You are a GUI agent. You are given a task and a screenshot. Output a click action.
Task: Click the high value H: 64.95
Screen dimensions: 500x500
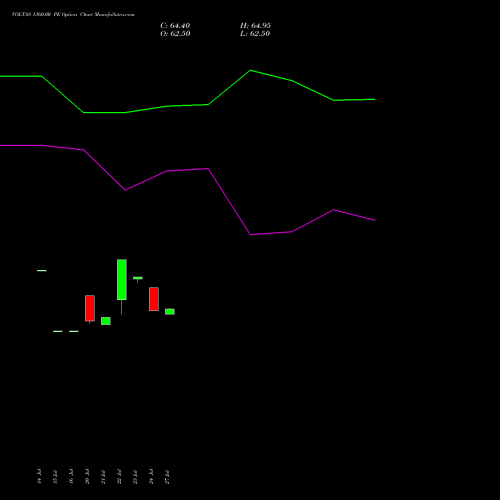255,26
